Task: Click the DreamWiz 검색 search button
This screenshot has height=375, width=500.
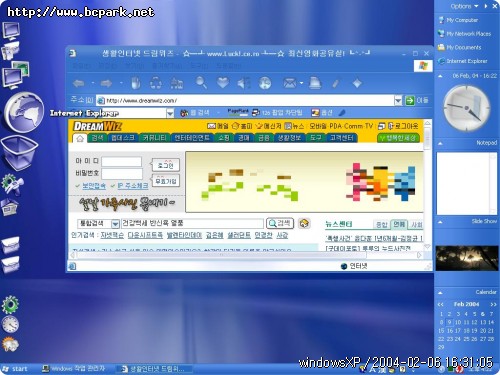Action: [x=280, y=223]
